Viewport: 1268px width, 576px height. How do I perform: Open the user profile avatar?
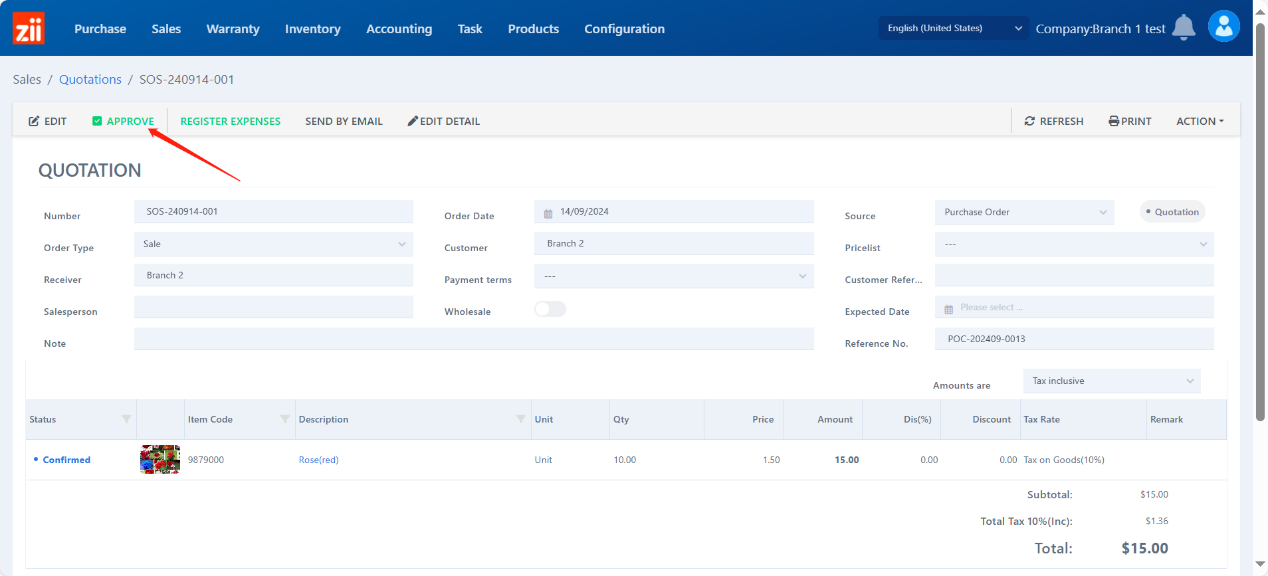point(1223,27)
